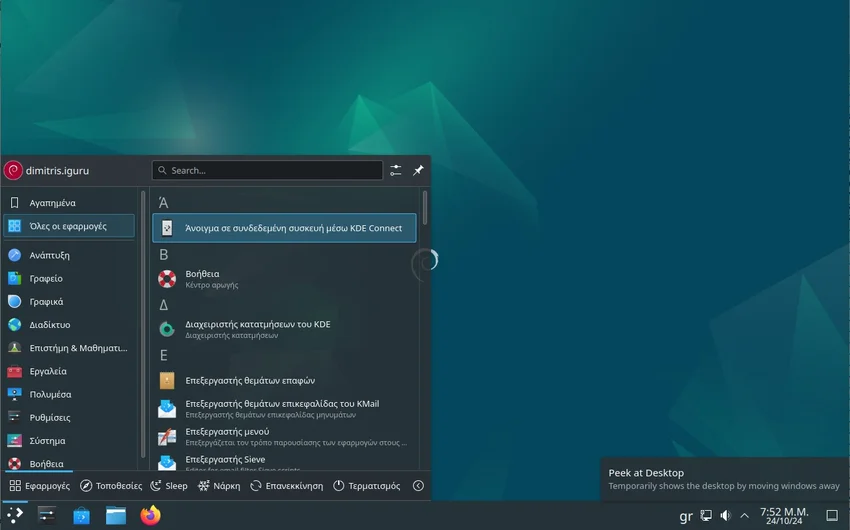850x530 pixels.
Task: Click the Νάρκη hibernate button
Action: point(220,486)
